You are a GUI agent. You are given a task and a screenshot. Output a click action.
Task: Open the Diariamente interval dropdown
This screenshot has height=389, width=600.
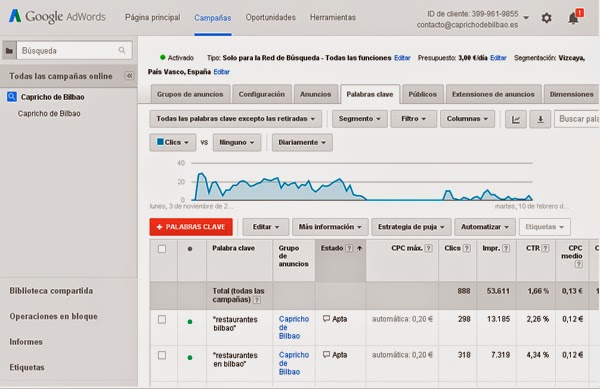point(302,142)
